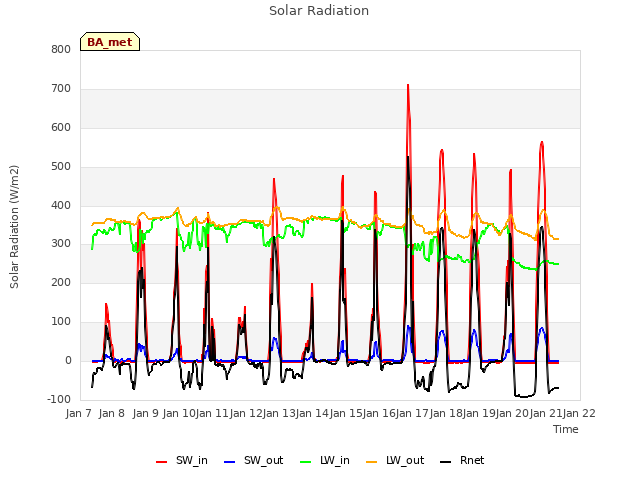The width and height of the screenshot is (640, 480).
Task: Click the Jan 9 x-axis label
Action: pos(146,413)
